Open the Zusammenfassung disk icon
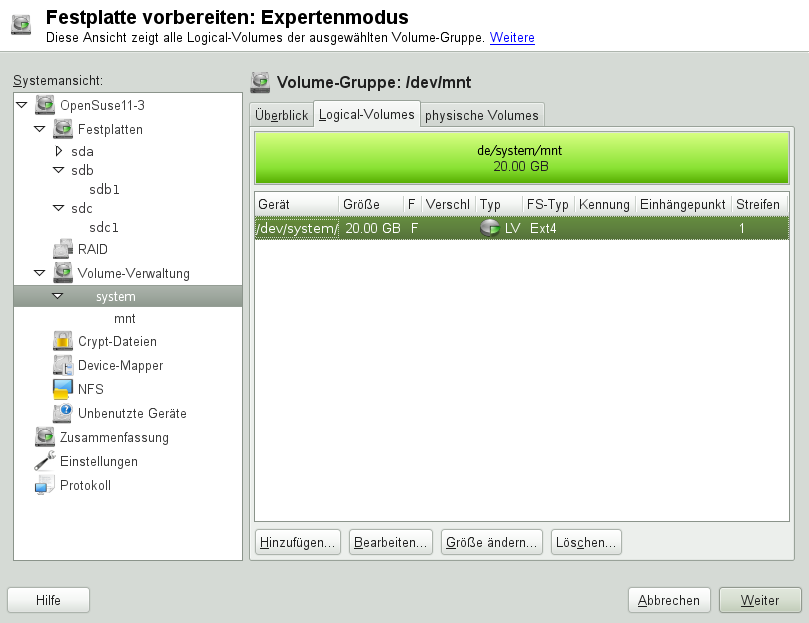 tap(44, 437)
